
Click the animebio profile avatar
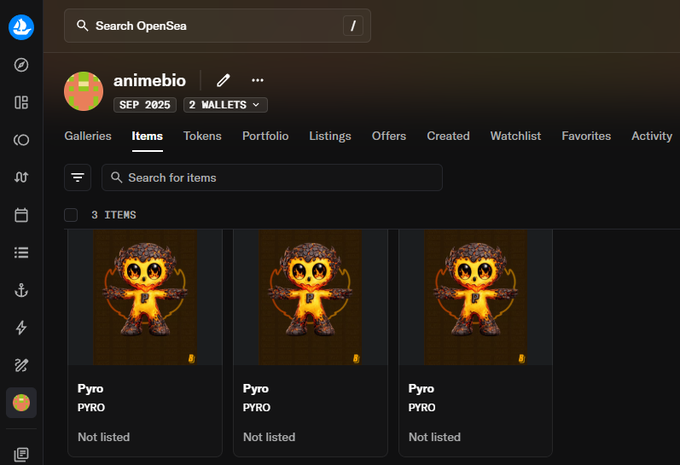pyautogui.click(x=84, y=91)
